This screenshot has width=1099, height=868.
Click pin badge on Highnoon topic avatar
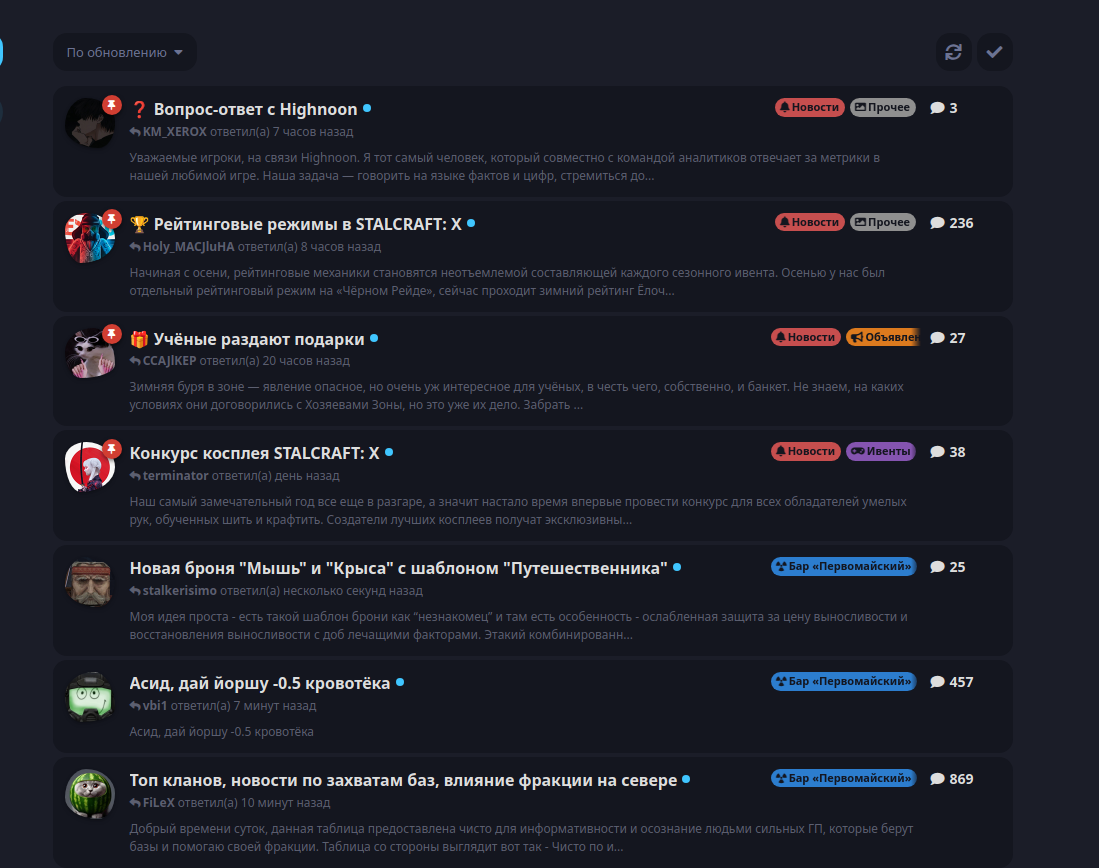(x=111, y=105)
